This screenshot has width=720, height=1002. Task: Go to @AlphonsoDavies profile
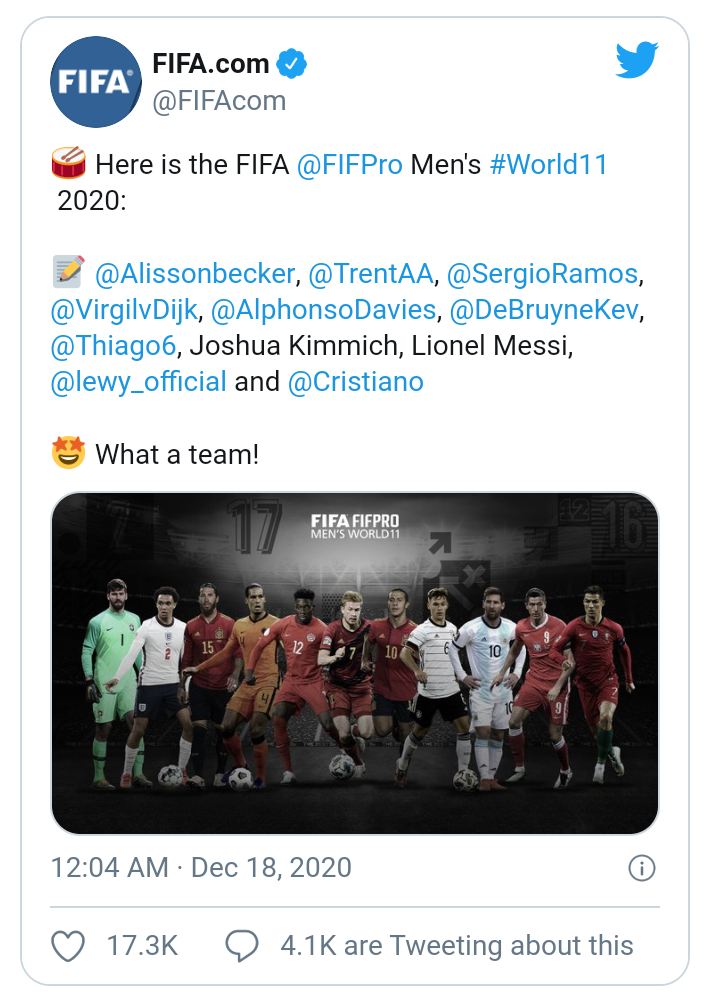coord(323,310)
